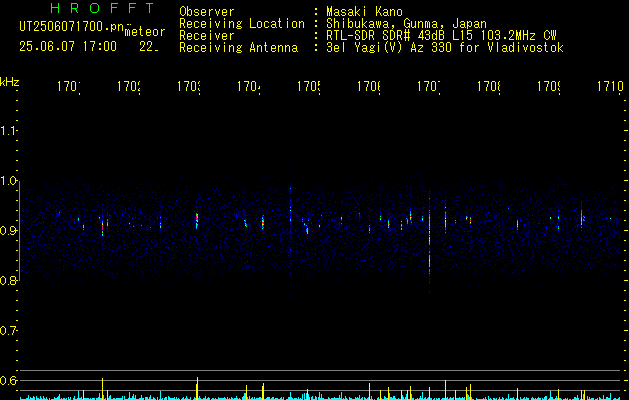Select the observer name Masaki Kano
The width and height of the screenshot is (629, 400).
pyautogui.click(x=364, y=12)
